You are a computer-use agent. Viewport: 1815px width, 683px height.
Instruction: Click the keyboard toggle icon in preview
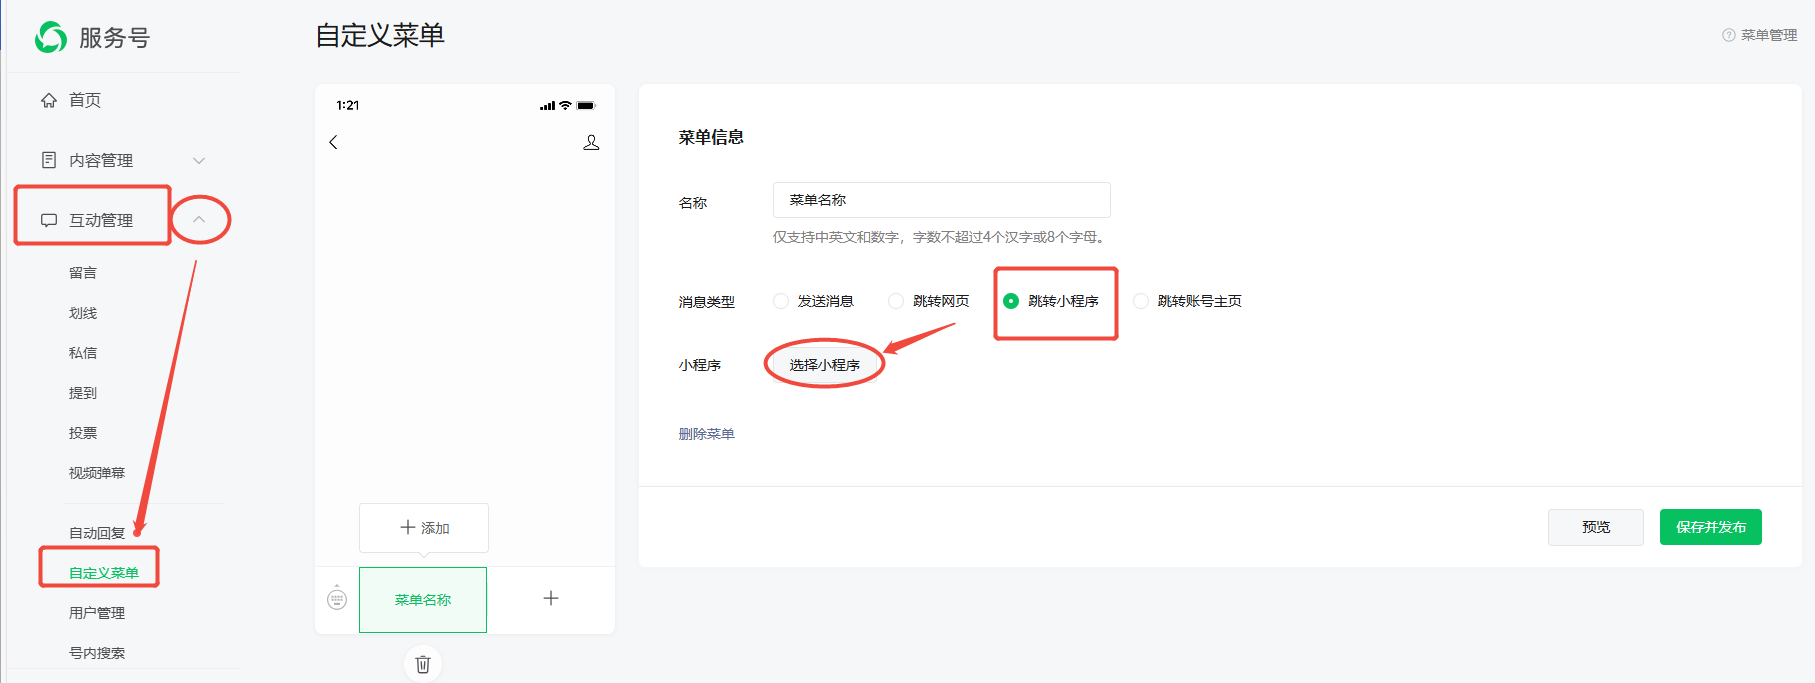pos(337,599)
